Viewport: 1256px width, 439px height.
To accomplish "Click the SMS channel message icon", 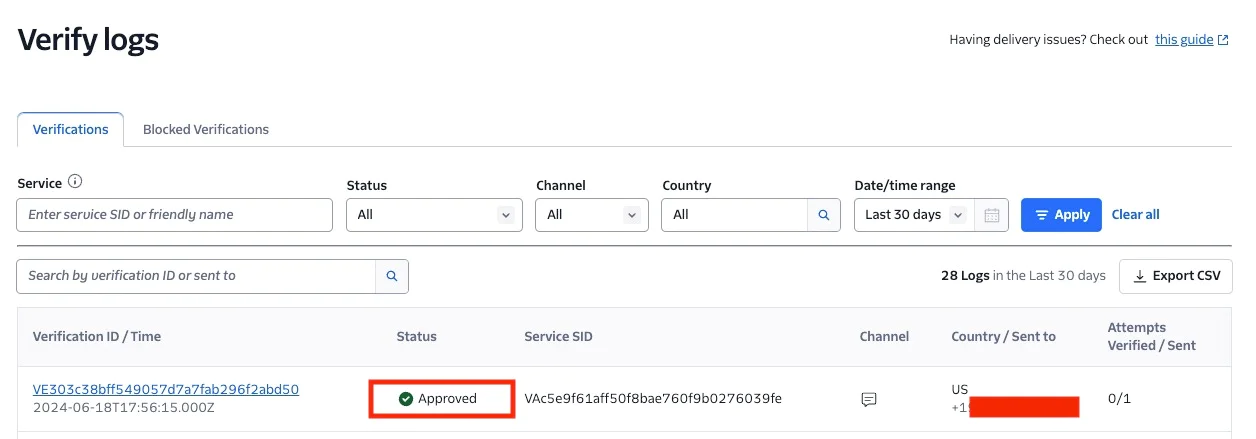I will [869, 399].
